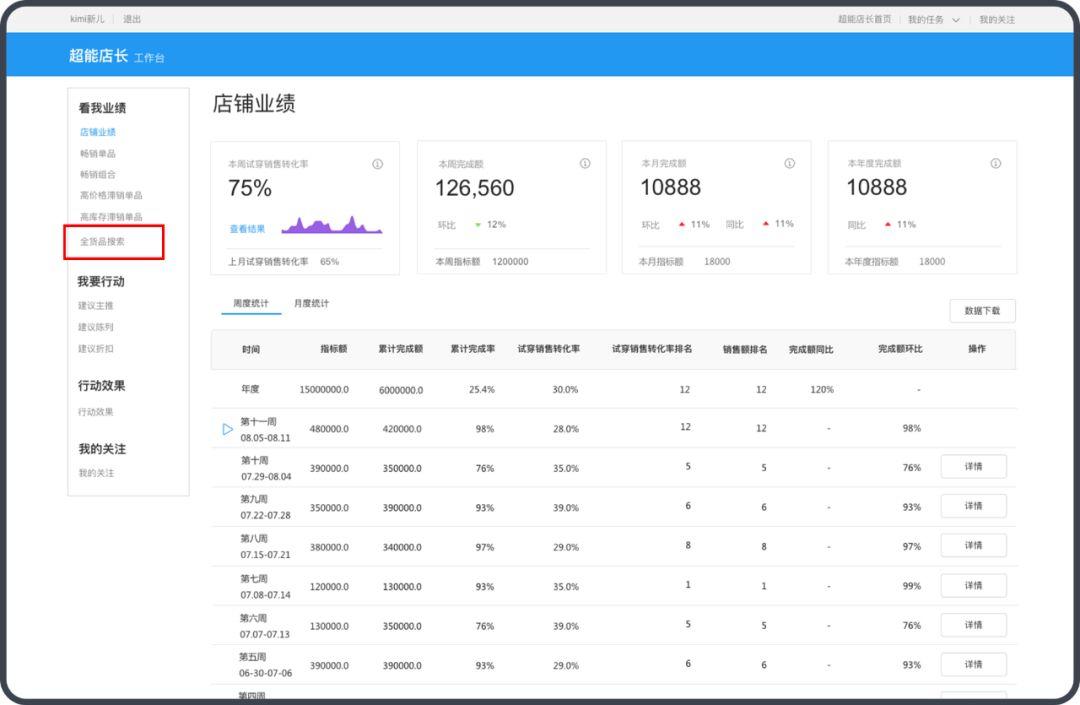Click the 数据下载 button
Viewport: 1080px width, 705px height.
[982, 311]
